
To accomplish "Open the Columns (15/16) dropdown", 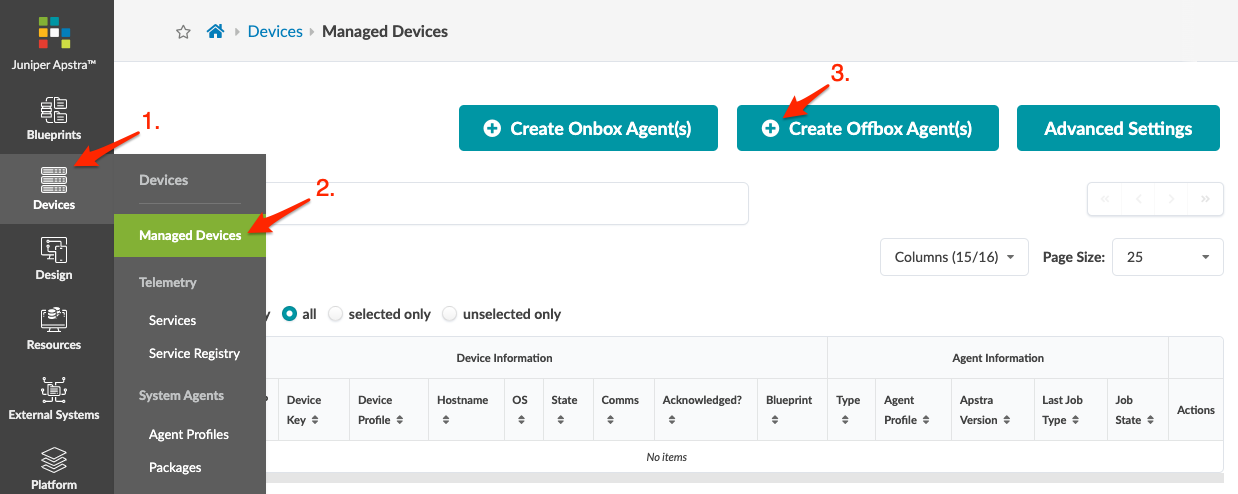I will (954, 257).
